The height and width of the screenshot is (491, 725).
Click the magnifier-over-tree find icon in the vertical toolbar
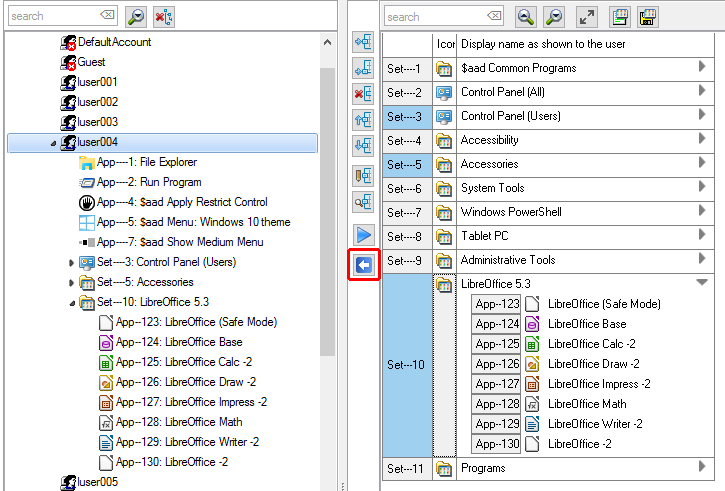[x=363, y=203]
